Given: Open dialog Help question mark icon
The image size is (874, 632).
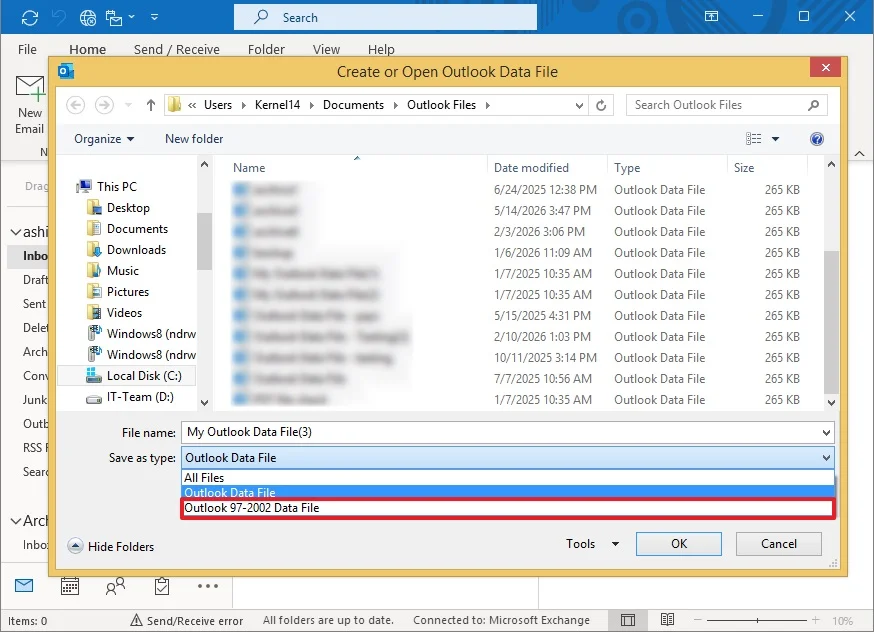Looking at the screenshot, I should tap(817, 139).
